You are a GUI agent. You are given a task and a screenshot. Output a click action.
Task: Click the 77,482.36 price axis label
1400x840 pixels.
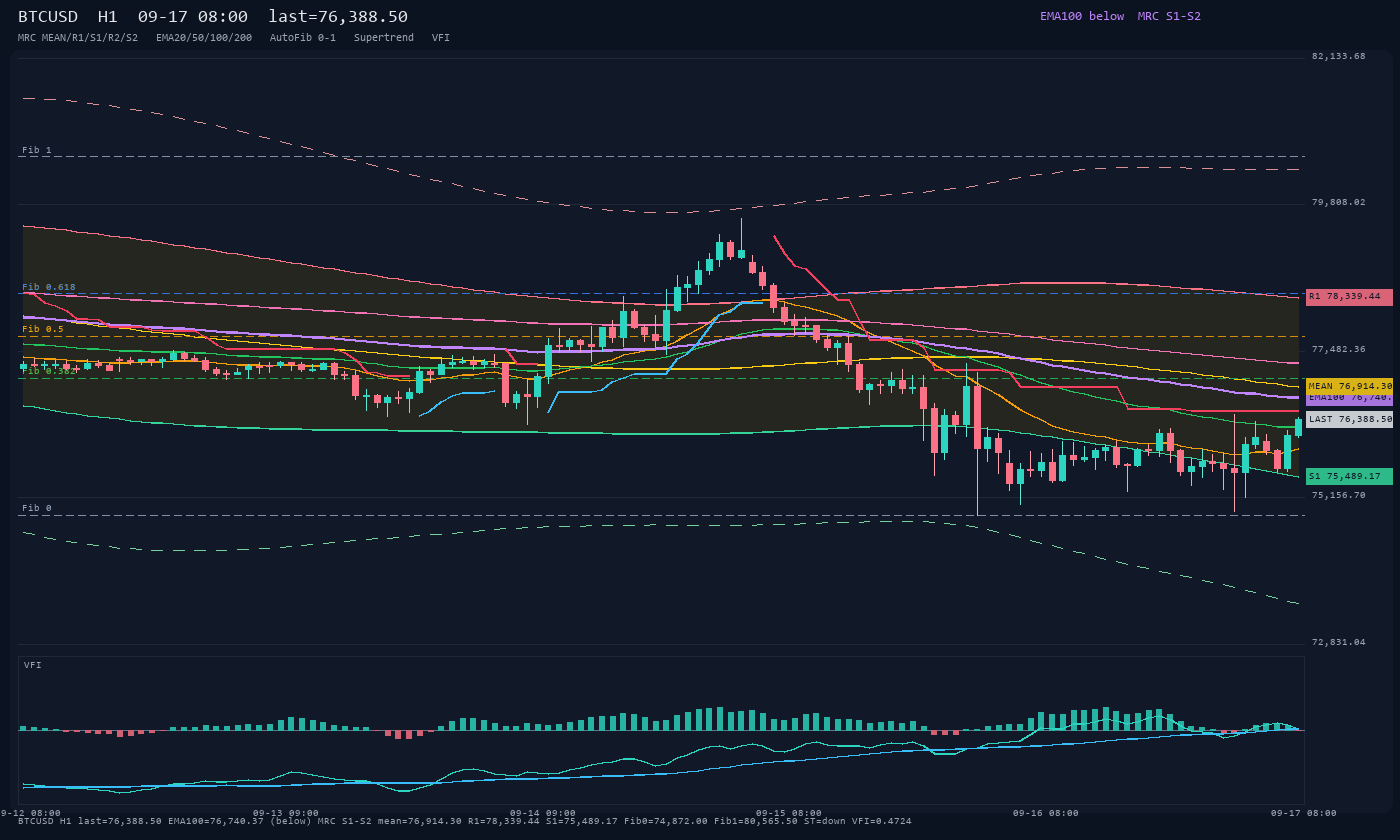1338,349
